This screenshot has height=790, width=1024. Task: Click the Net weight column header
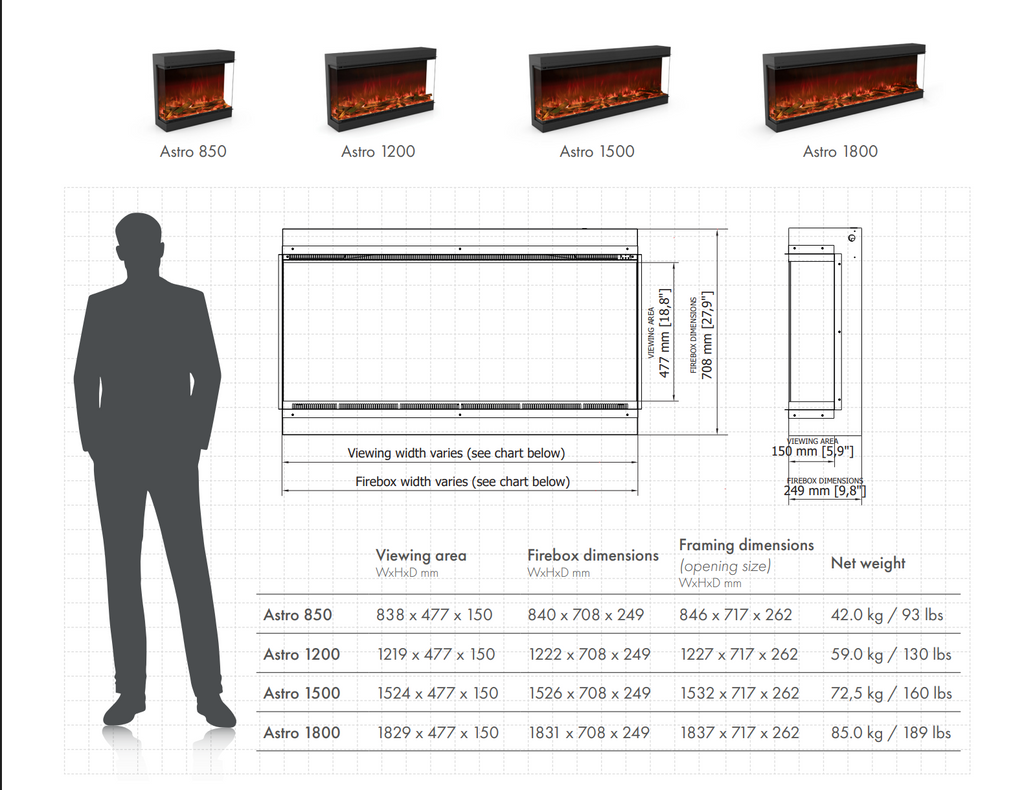[868, 563]
